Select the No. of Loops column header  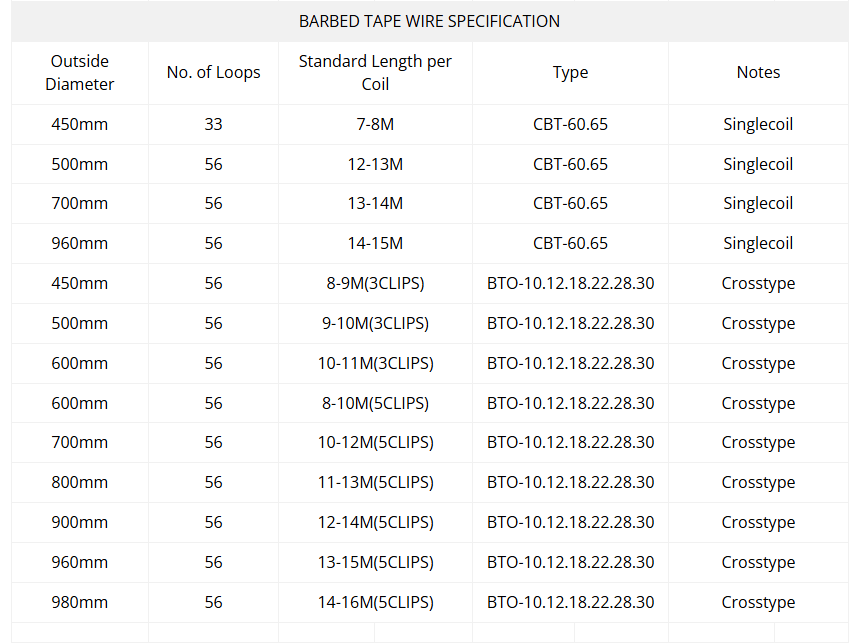(x=213, y=72)
